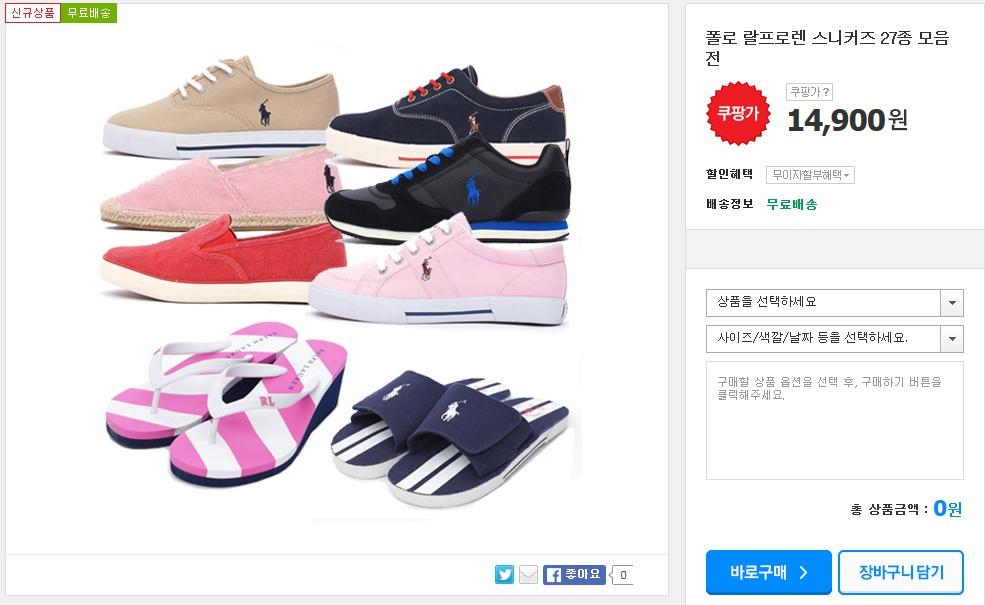Click the navy striped slide sandals image
The width and height of the screenshot is (985, 605).
(x=450, y=437)
